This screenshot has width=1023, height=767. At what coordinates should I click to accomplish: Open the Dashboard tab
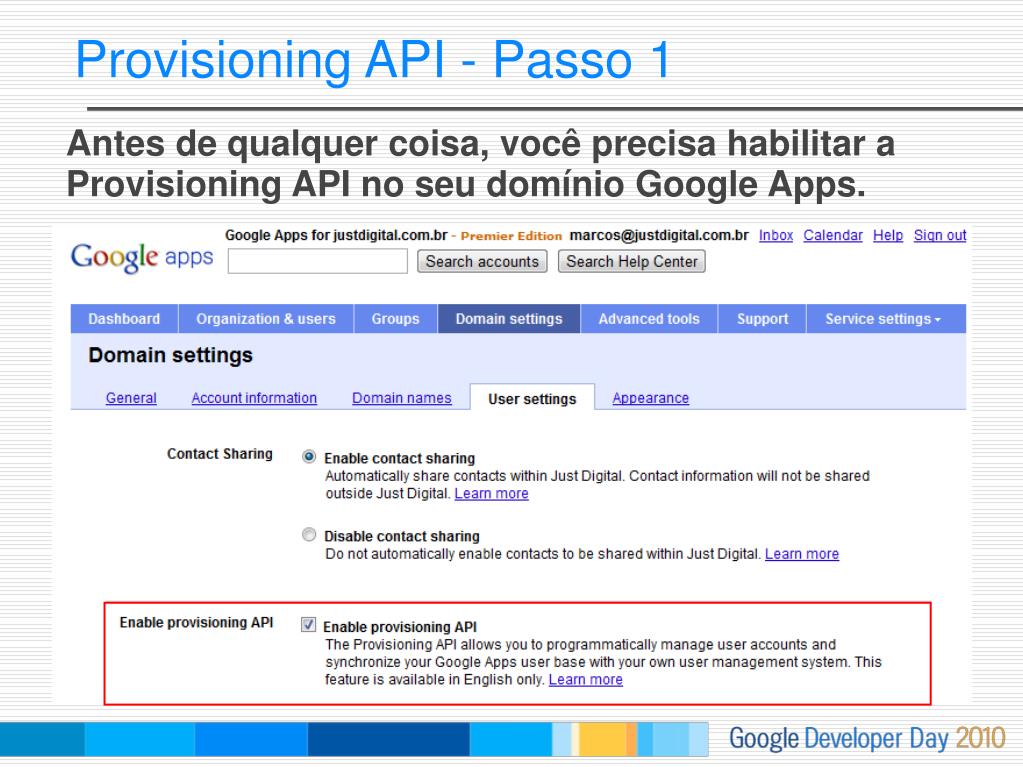pos(124,319)
